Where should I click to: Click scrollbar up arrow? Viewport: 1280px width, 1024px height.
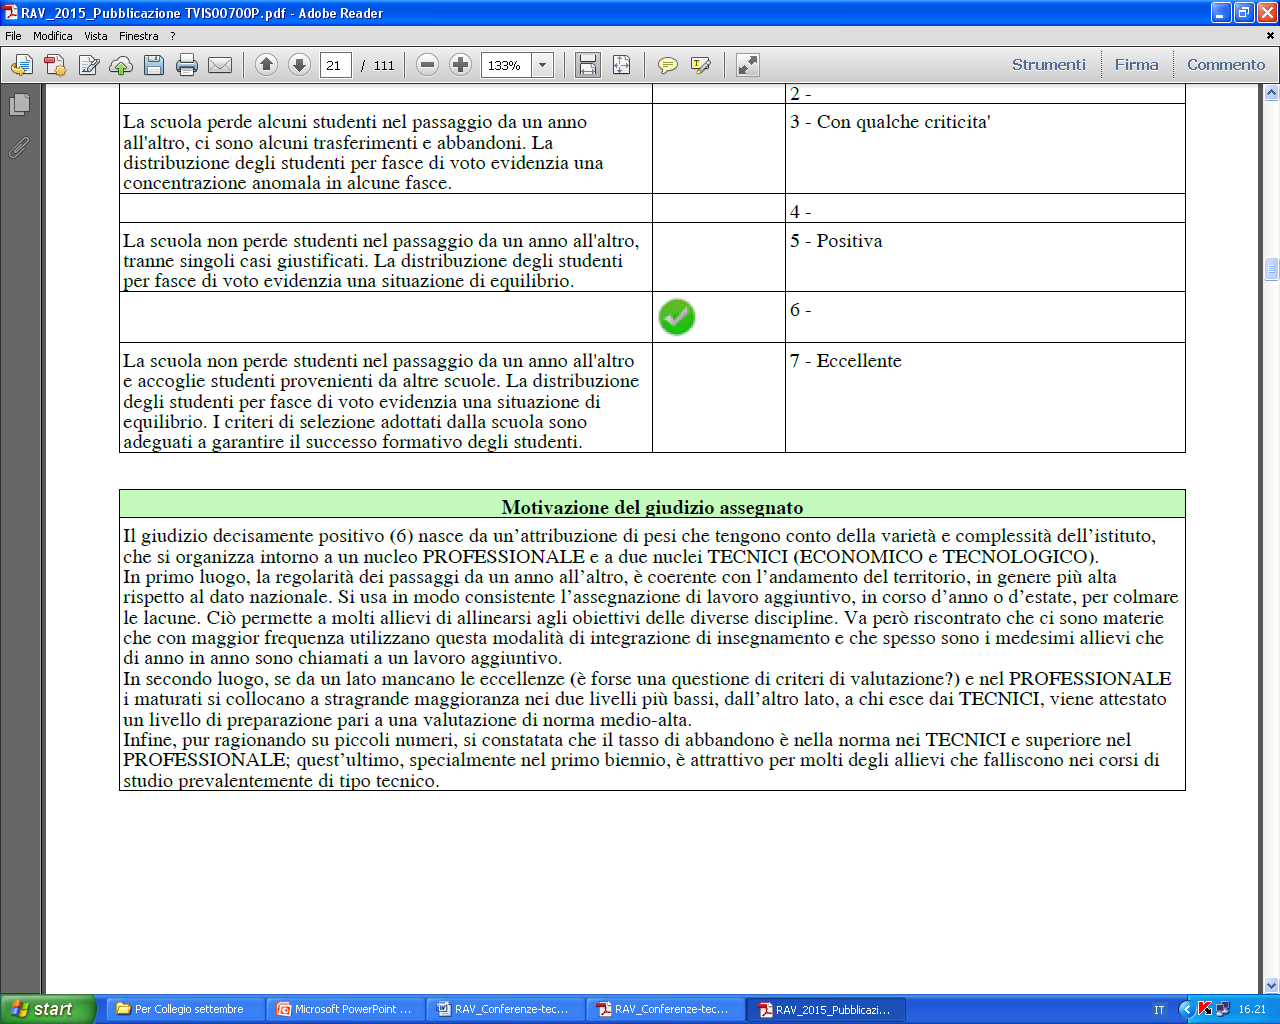pos(1271,93)
